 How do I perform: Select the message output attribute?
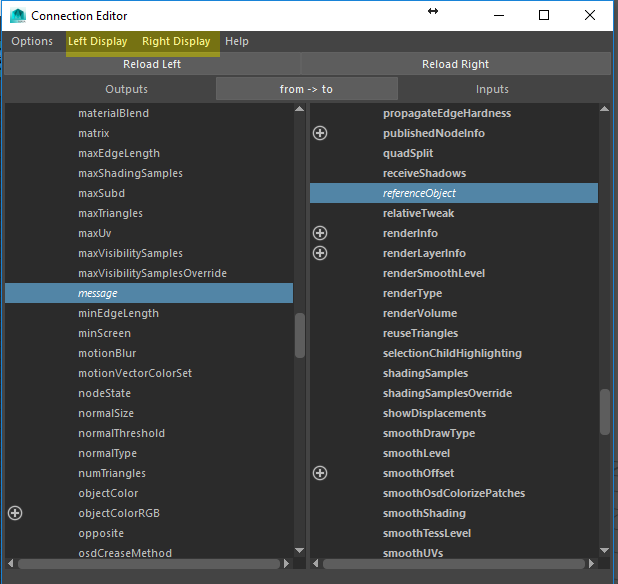pyautogui.click(x=98, y=293)
